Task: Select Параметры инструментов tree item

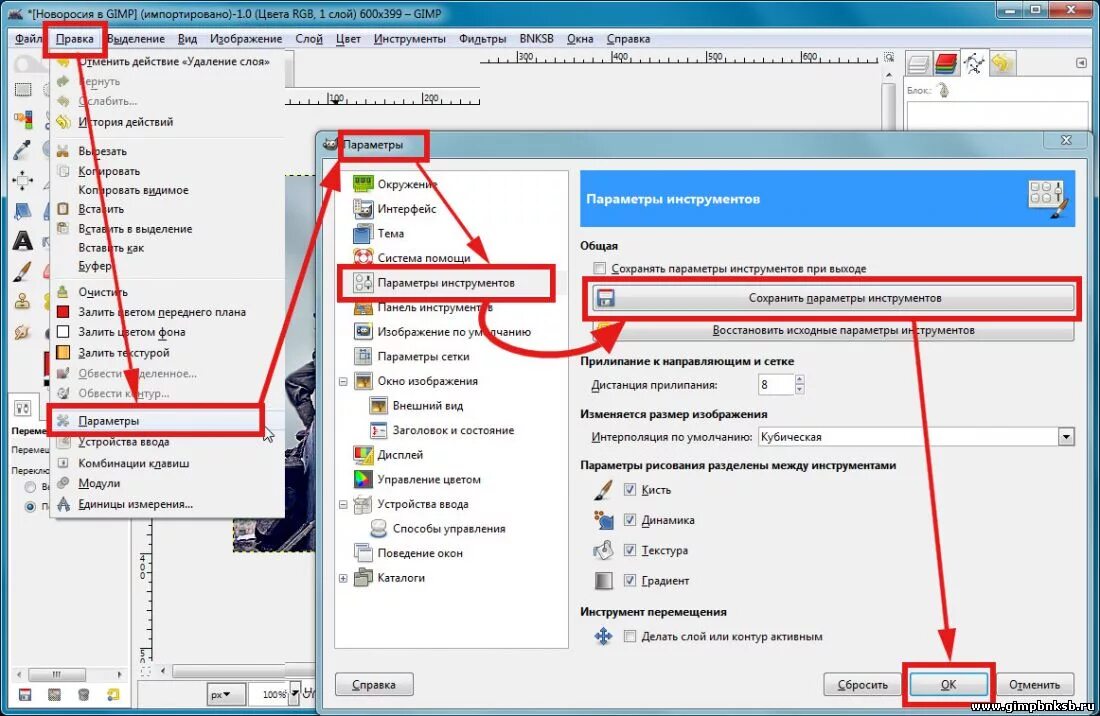Action: click(446, 283)
